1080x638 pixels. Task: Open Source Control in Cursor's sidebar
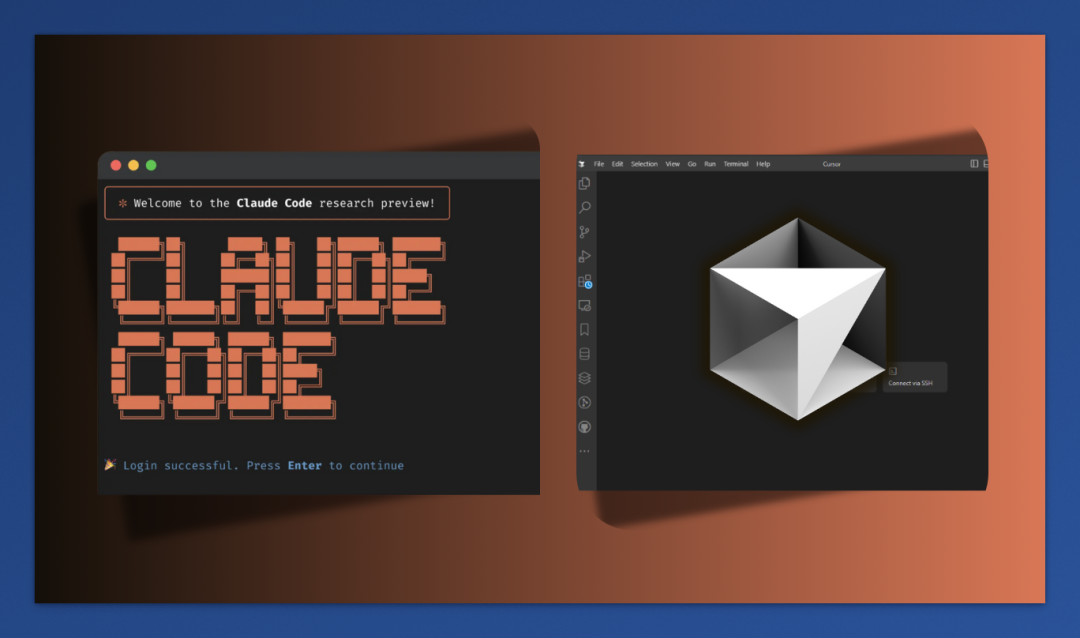584,232
